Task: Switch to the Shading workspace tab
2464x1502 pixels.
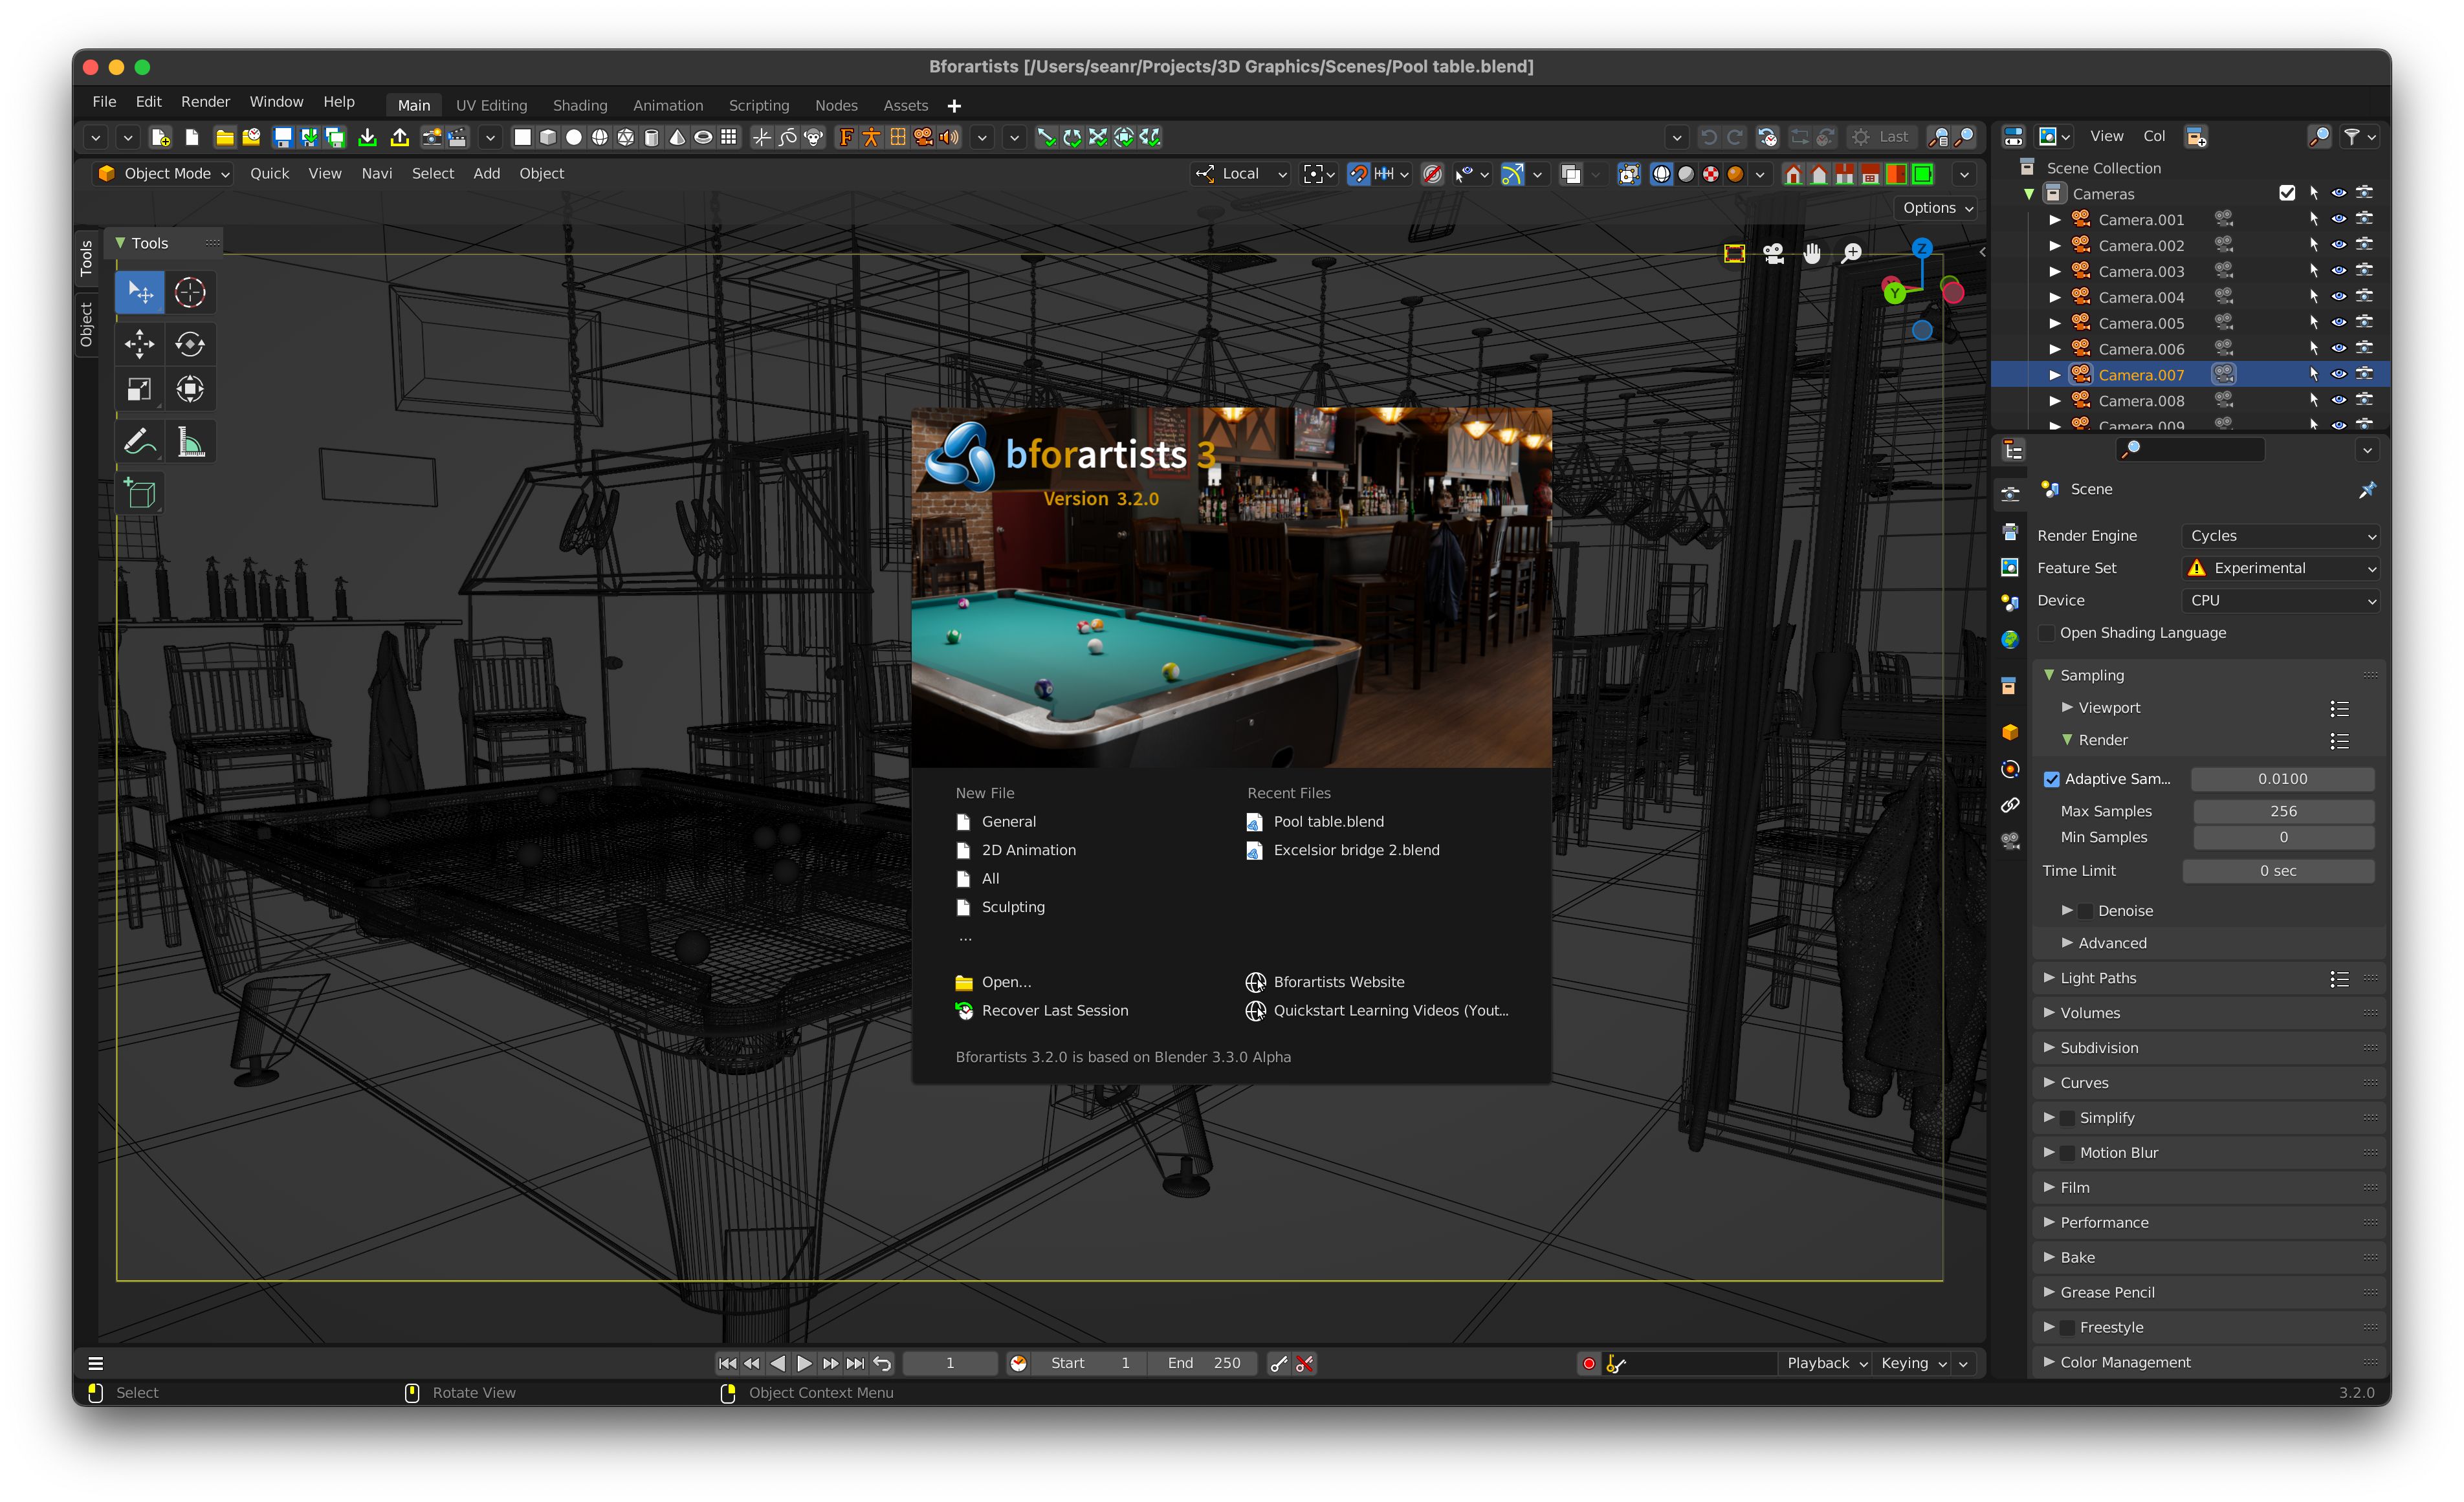Action: coord(580,105)
